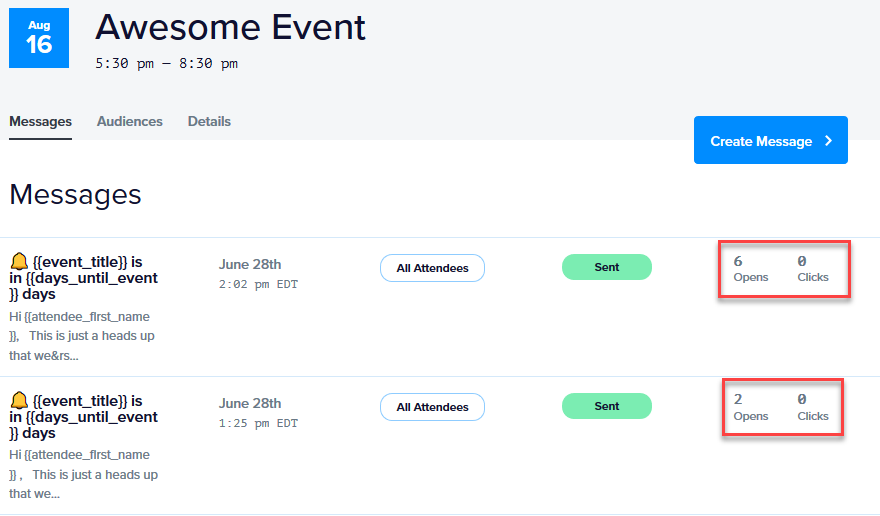Click the Sent status of second message
The image size is (880, 516).
(x=607, y=406)
